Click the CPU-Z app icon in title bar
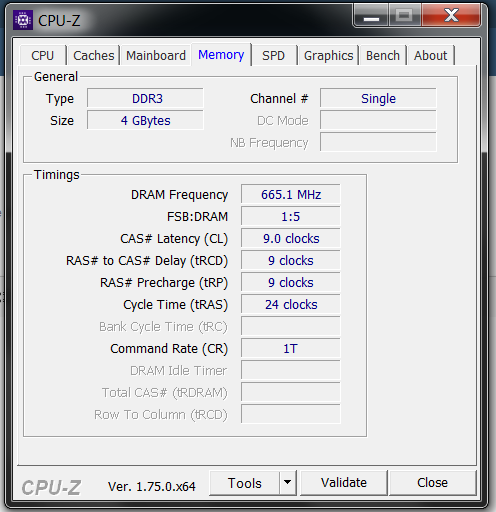The width and height of the screenshot is (496, 512). tap(23, 20)
